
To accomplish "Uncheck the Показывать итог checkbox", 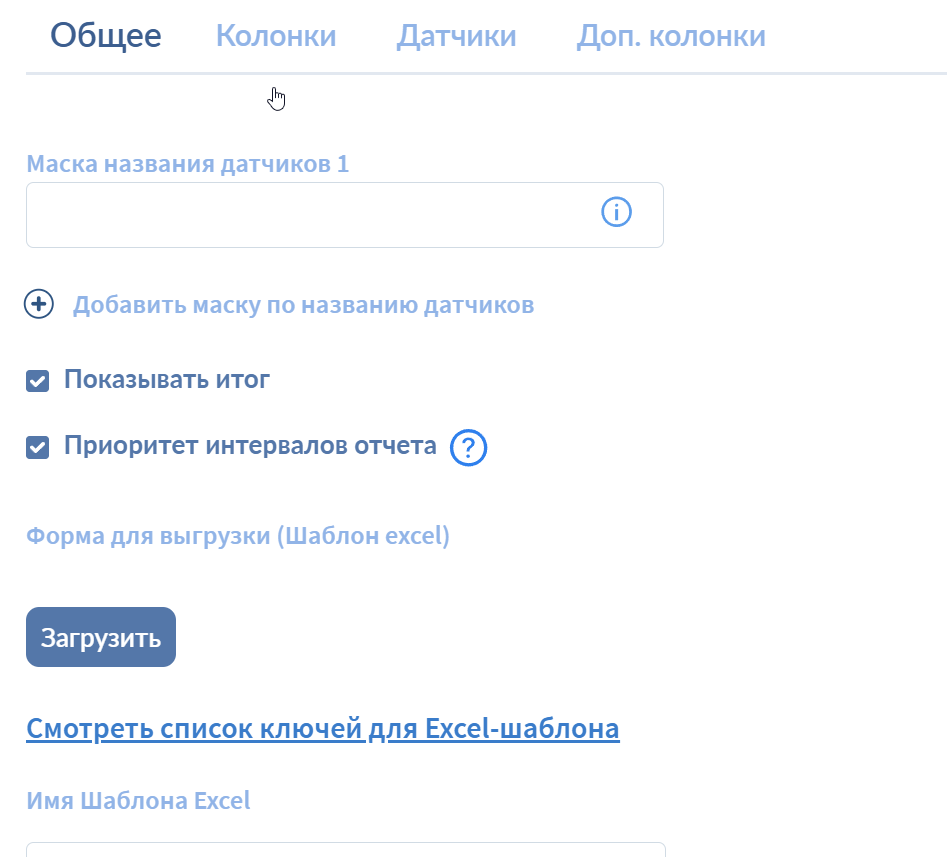I will 38,381.
